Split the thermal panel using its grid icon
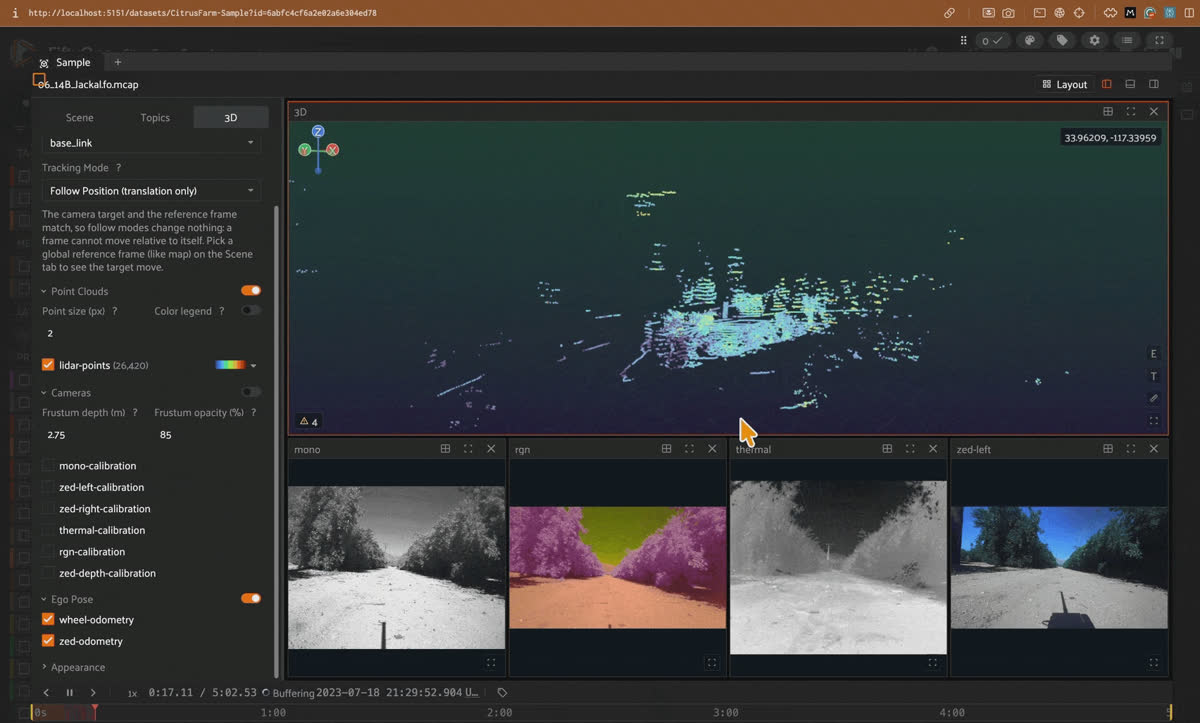 [887, 449]
